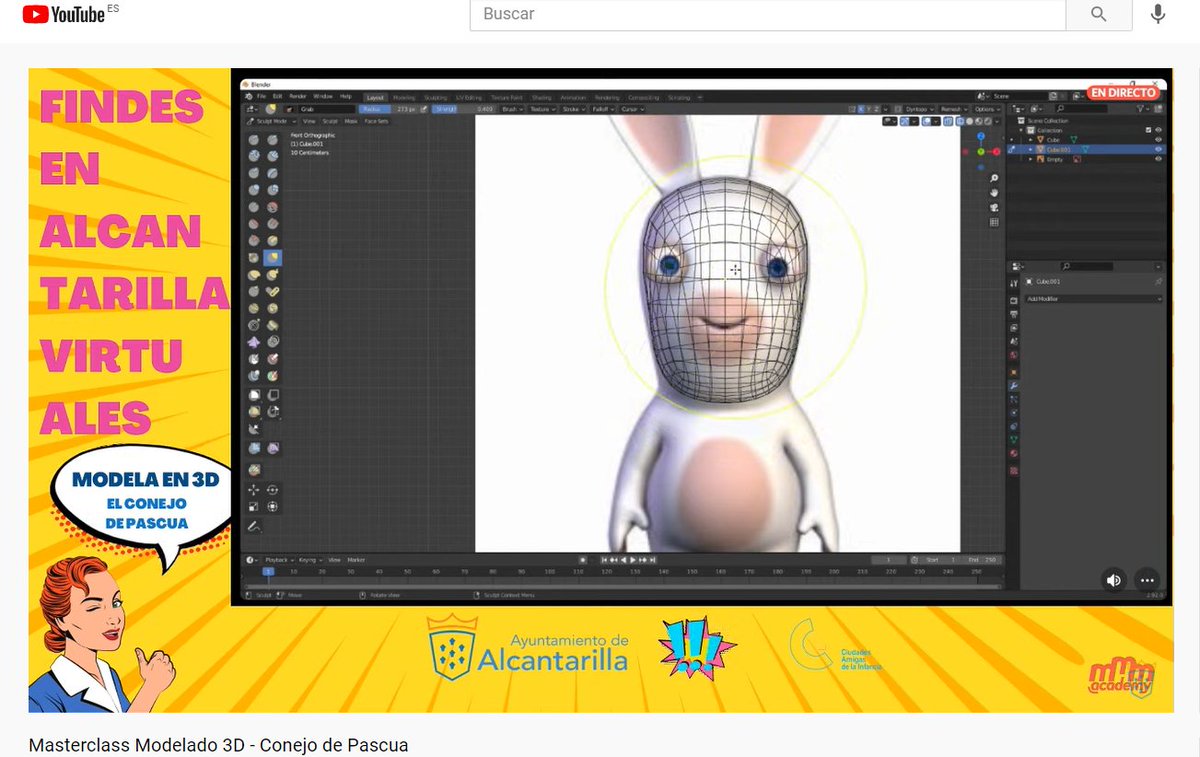Click the timeline playhead at frame 1
1200x757 pixels.
tap(268, 571)
